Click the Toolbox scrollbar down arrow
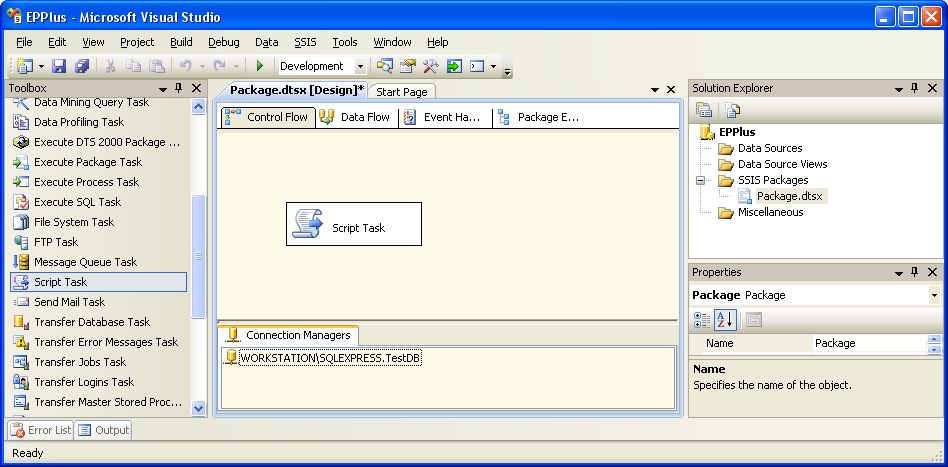The image size is (948, 467). [198, 408]
